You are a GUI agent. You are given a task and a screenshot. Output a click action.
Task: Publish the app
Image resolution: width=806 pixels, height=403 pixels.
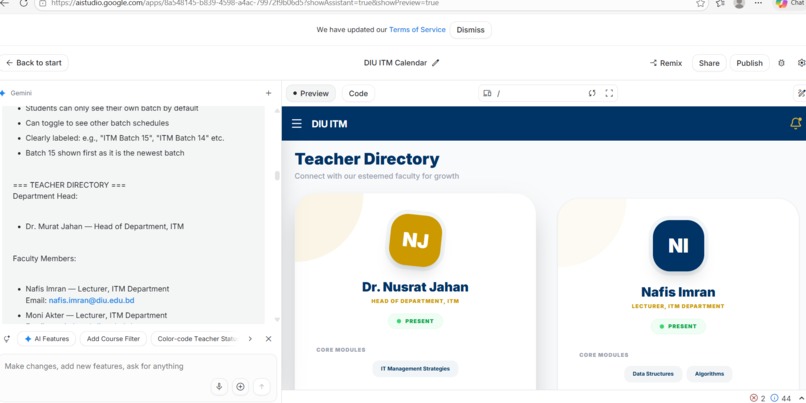749,63
